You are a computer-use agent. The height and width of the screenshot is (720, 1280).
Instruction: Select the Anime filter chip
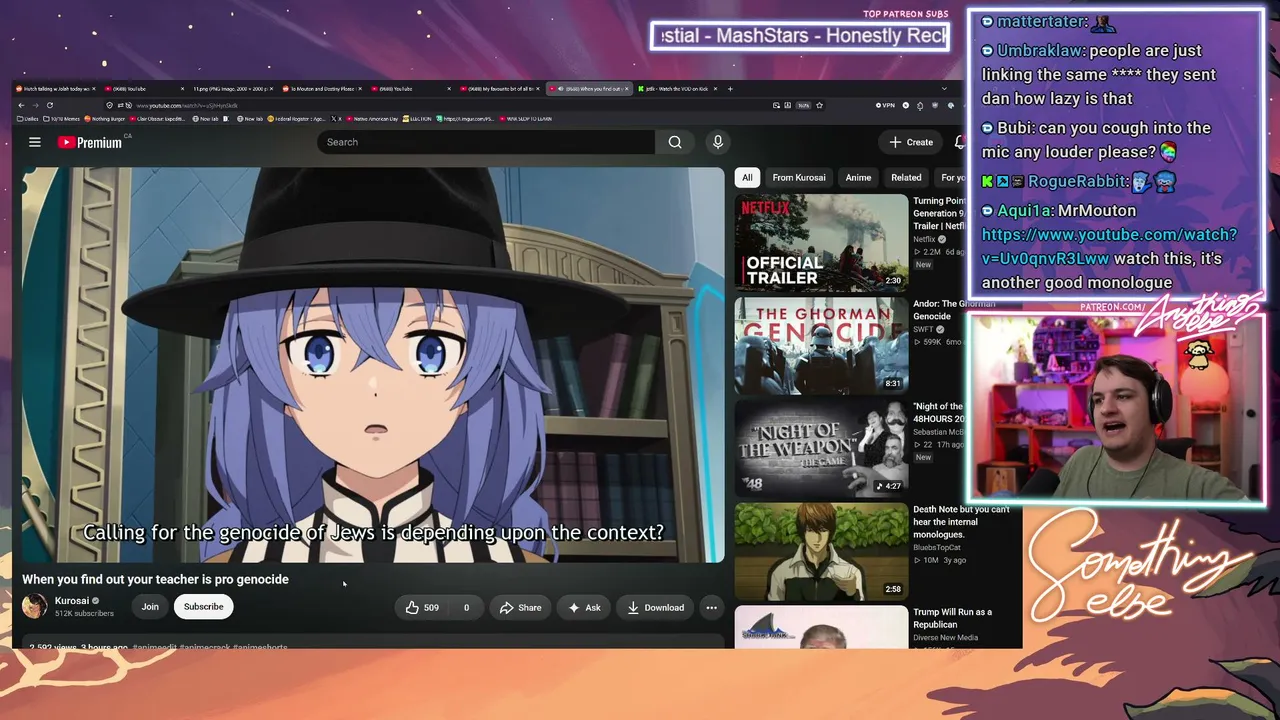(858, 178)
